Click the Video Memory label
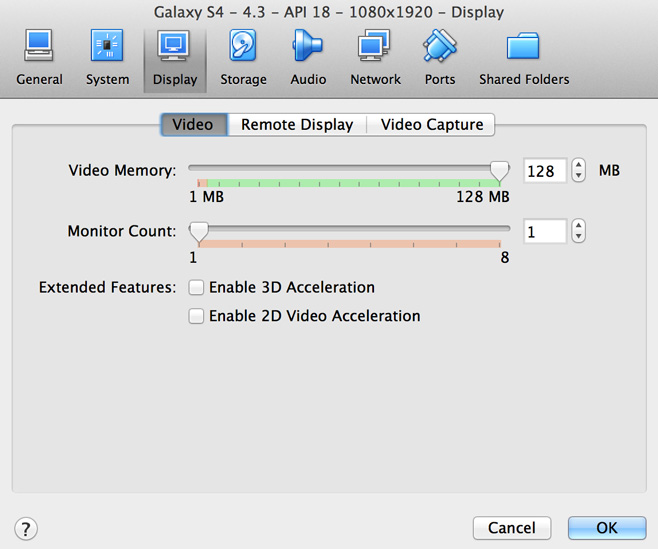 (122, 171)
